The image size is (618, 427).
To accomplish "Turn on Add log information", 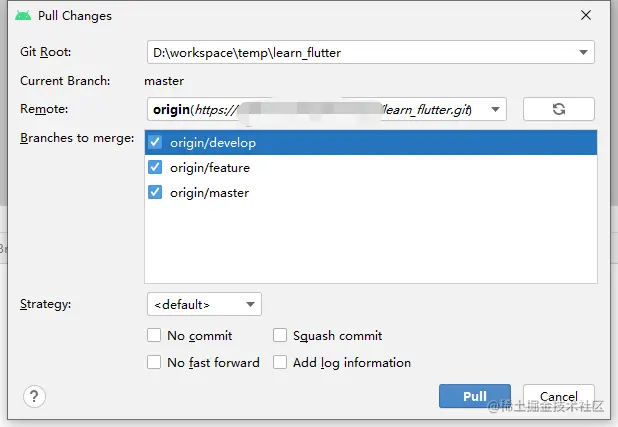I will (x=281, y=362).
